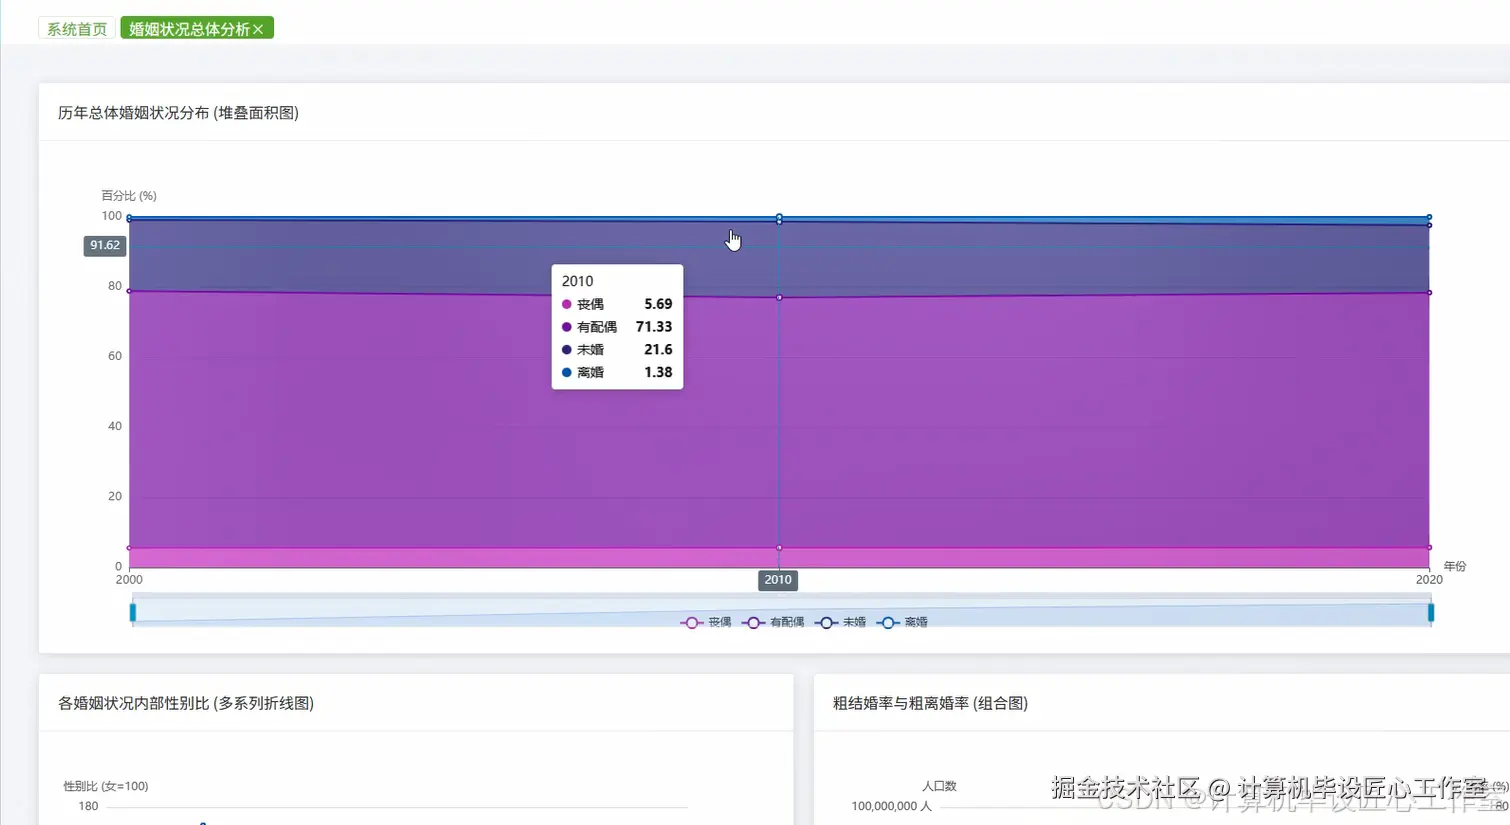1510x825 pixels.
Task: Open the 婚姻状况总体分析 tab
Action: [189, 29]
